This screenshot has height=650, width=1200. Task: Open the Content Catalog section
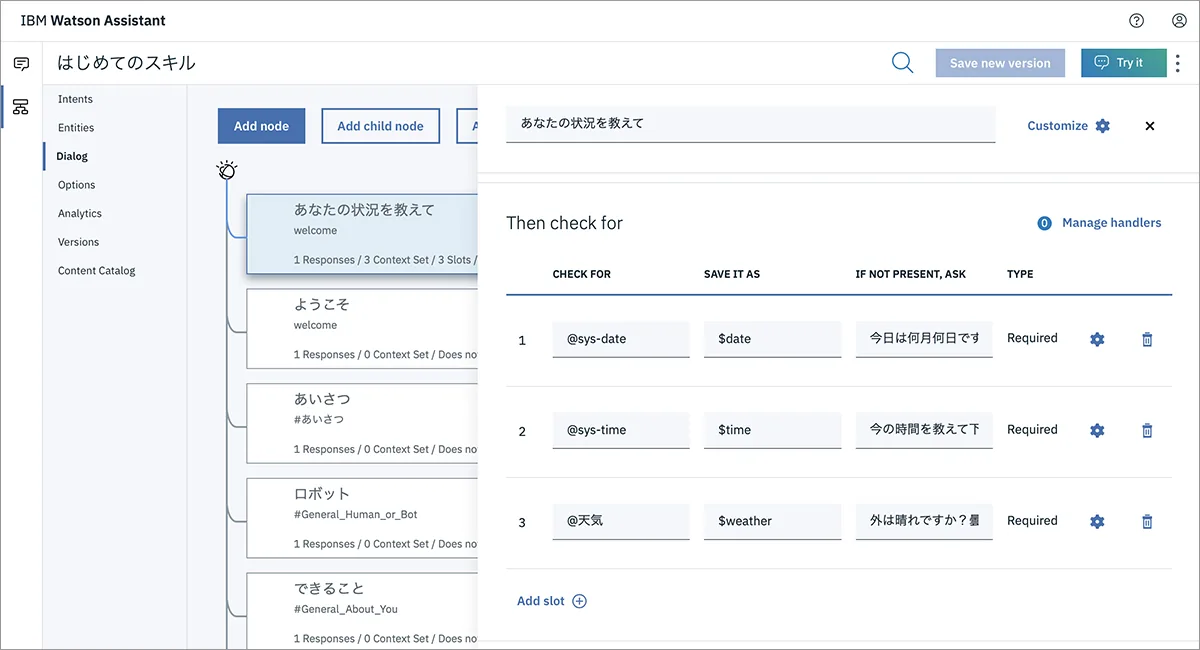pyautogui.click(x=96, y=270)
